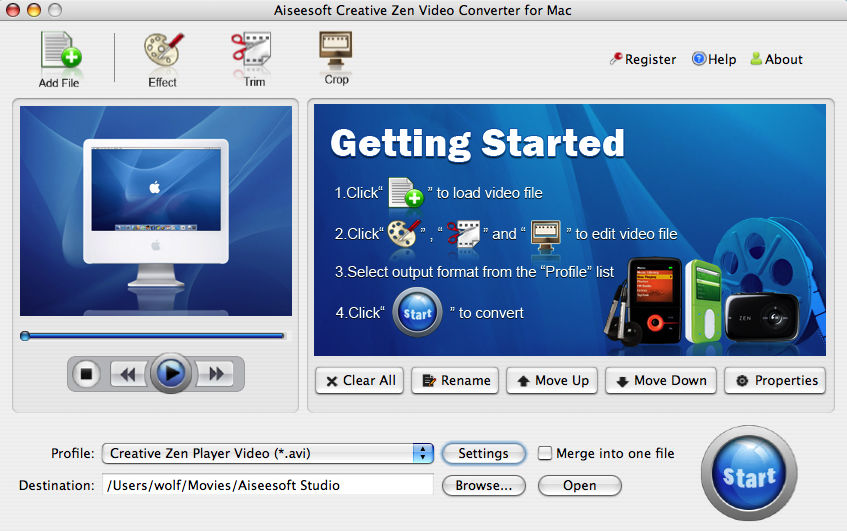Open the Crop tool

click(x=335, y=57)
